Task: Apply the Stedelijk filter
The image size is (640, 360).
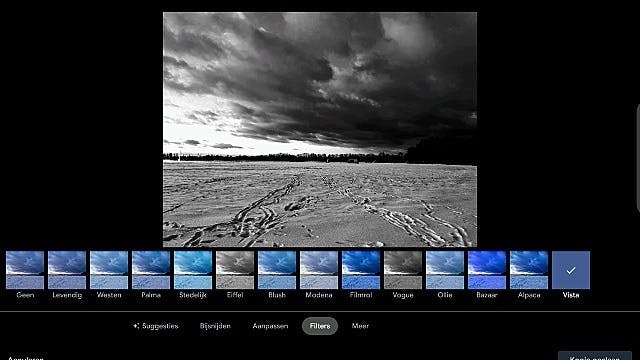Action: point(193,270)
